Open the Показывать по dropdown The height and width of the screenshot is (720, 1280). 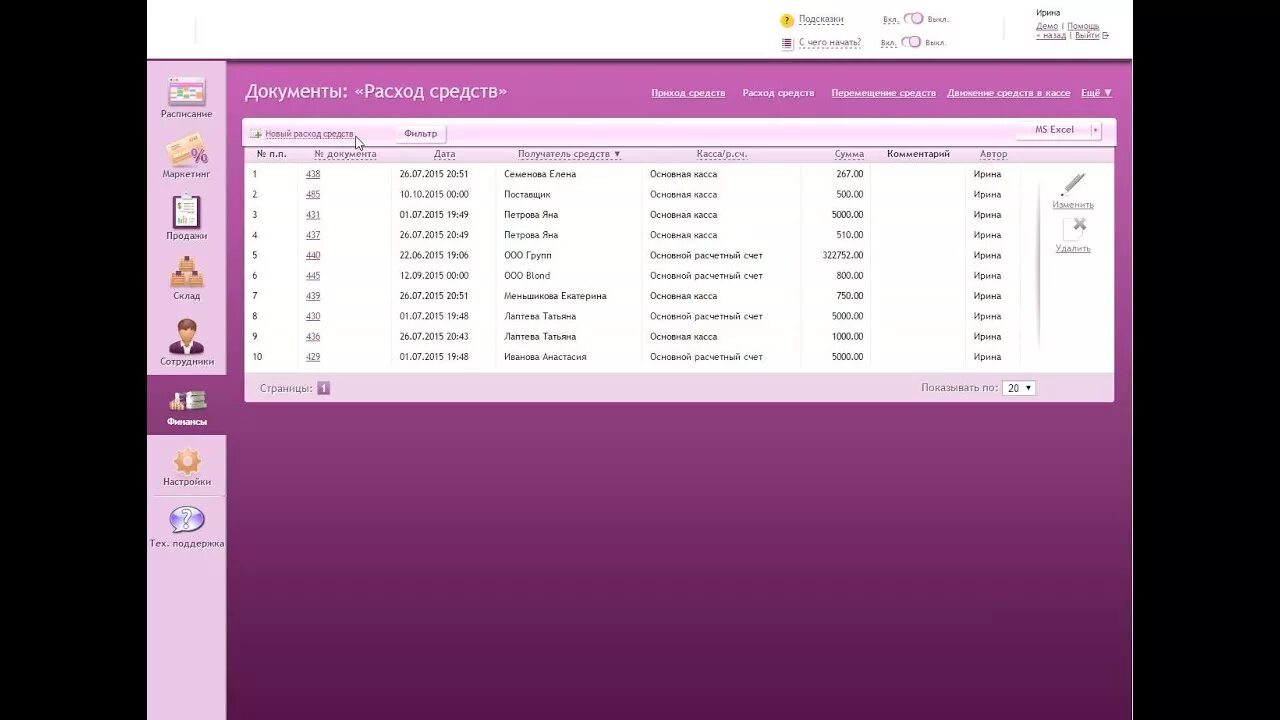pos(1018,388)
